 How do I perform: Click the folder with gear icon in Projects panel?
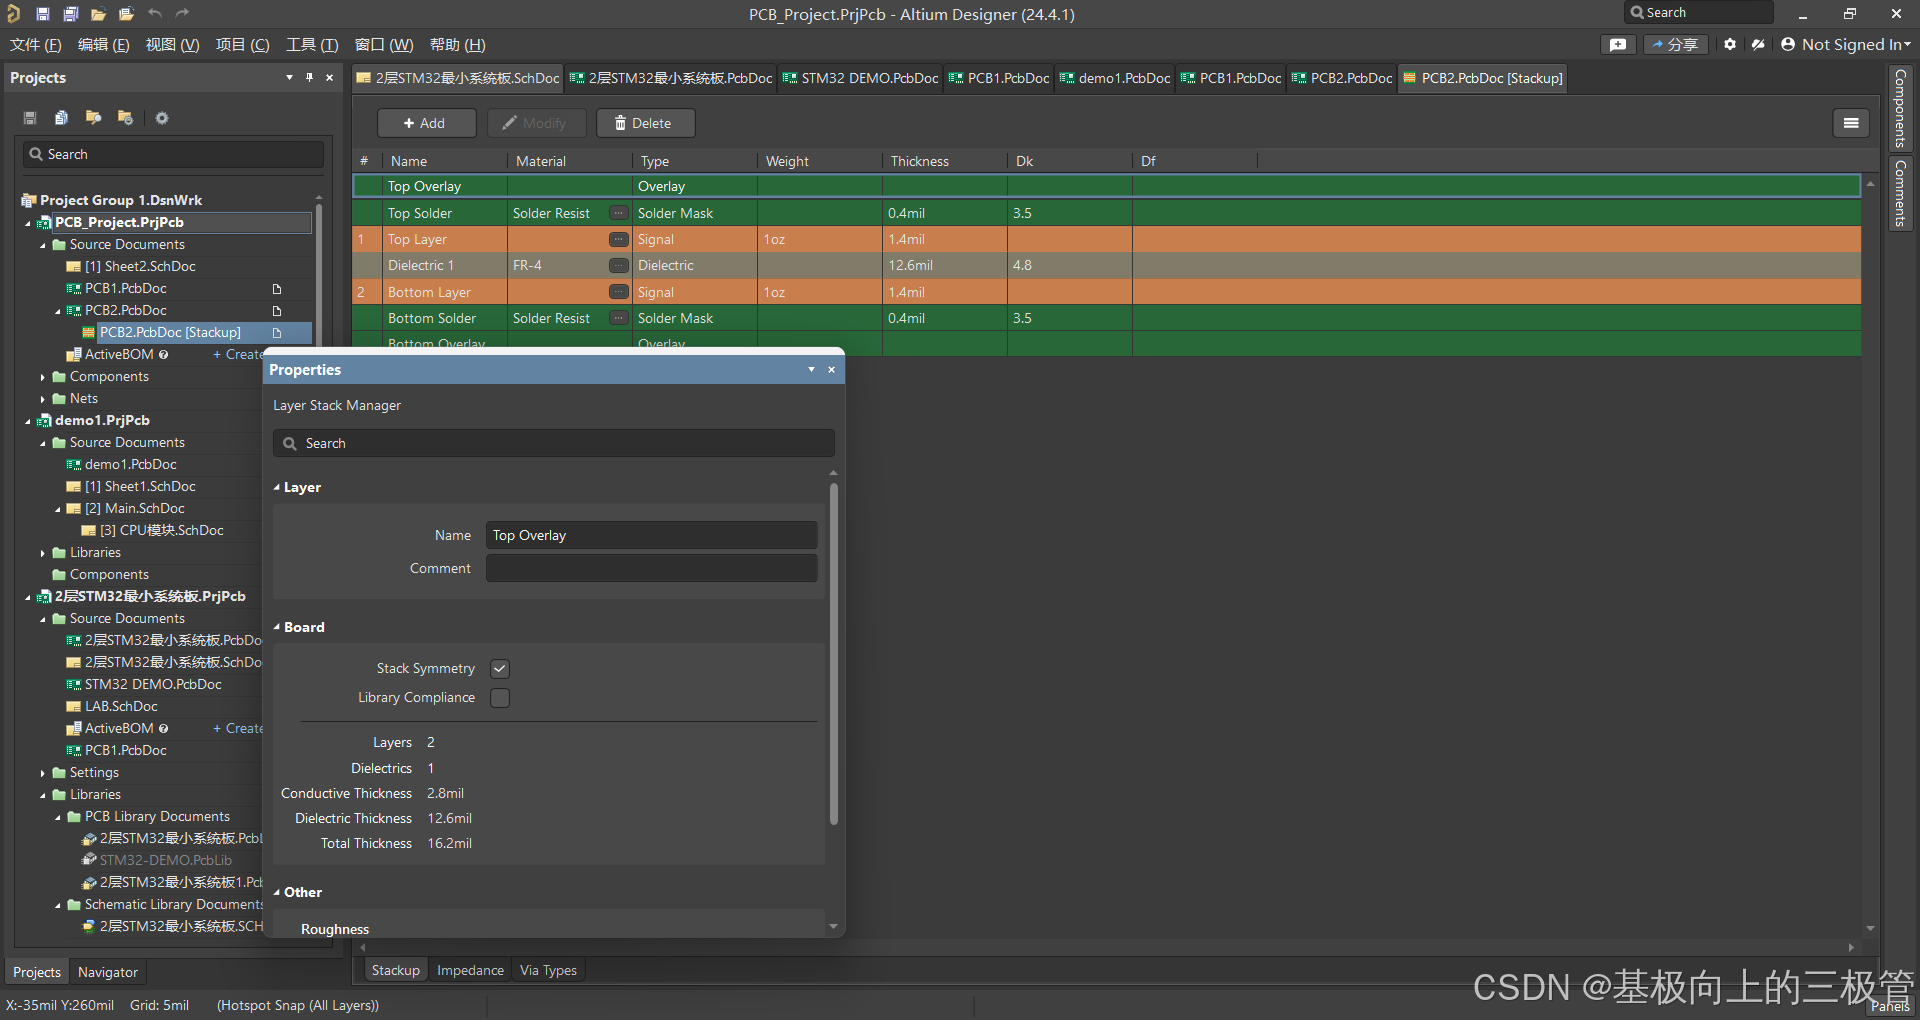click(x=125, y=118)
